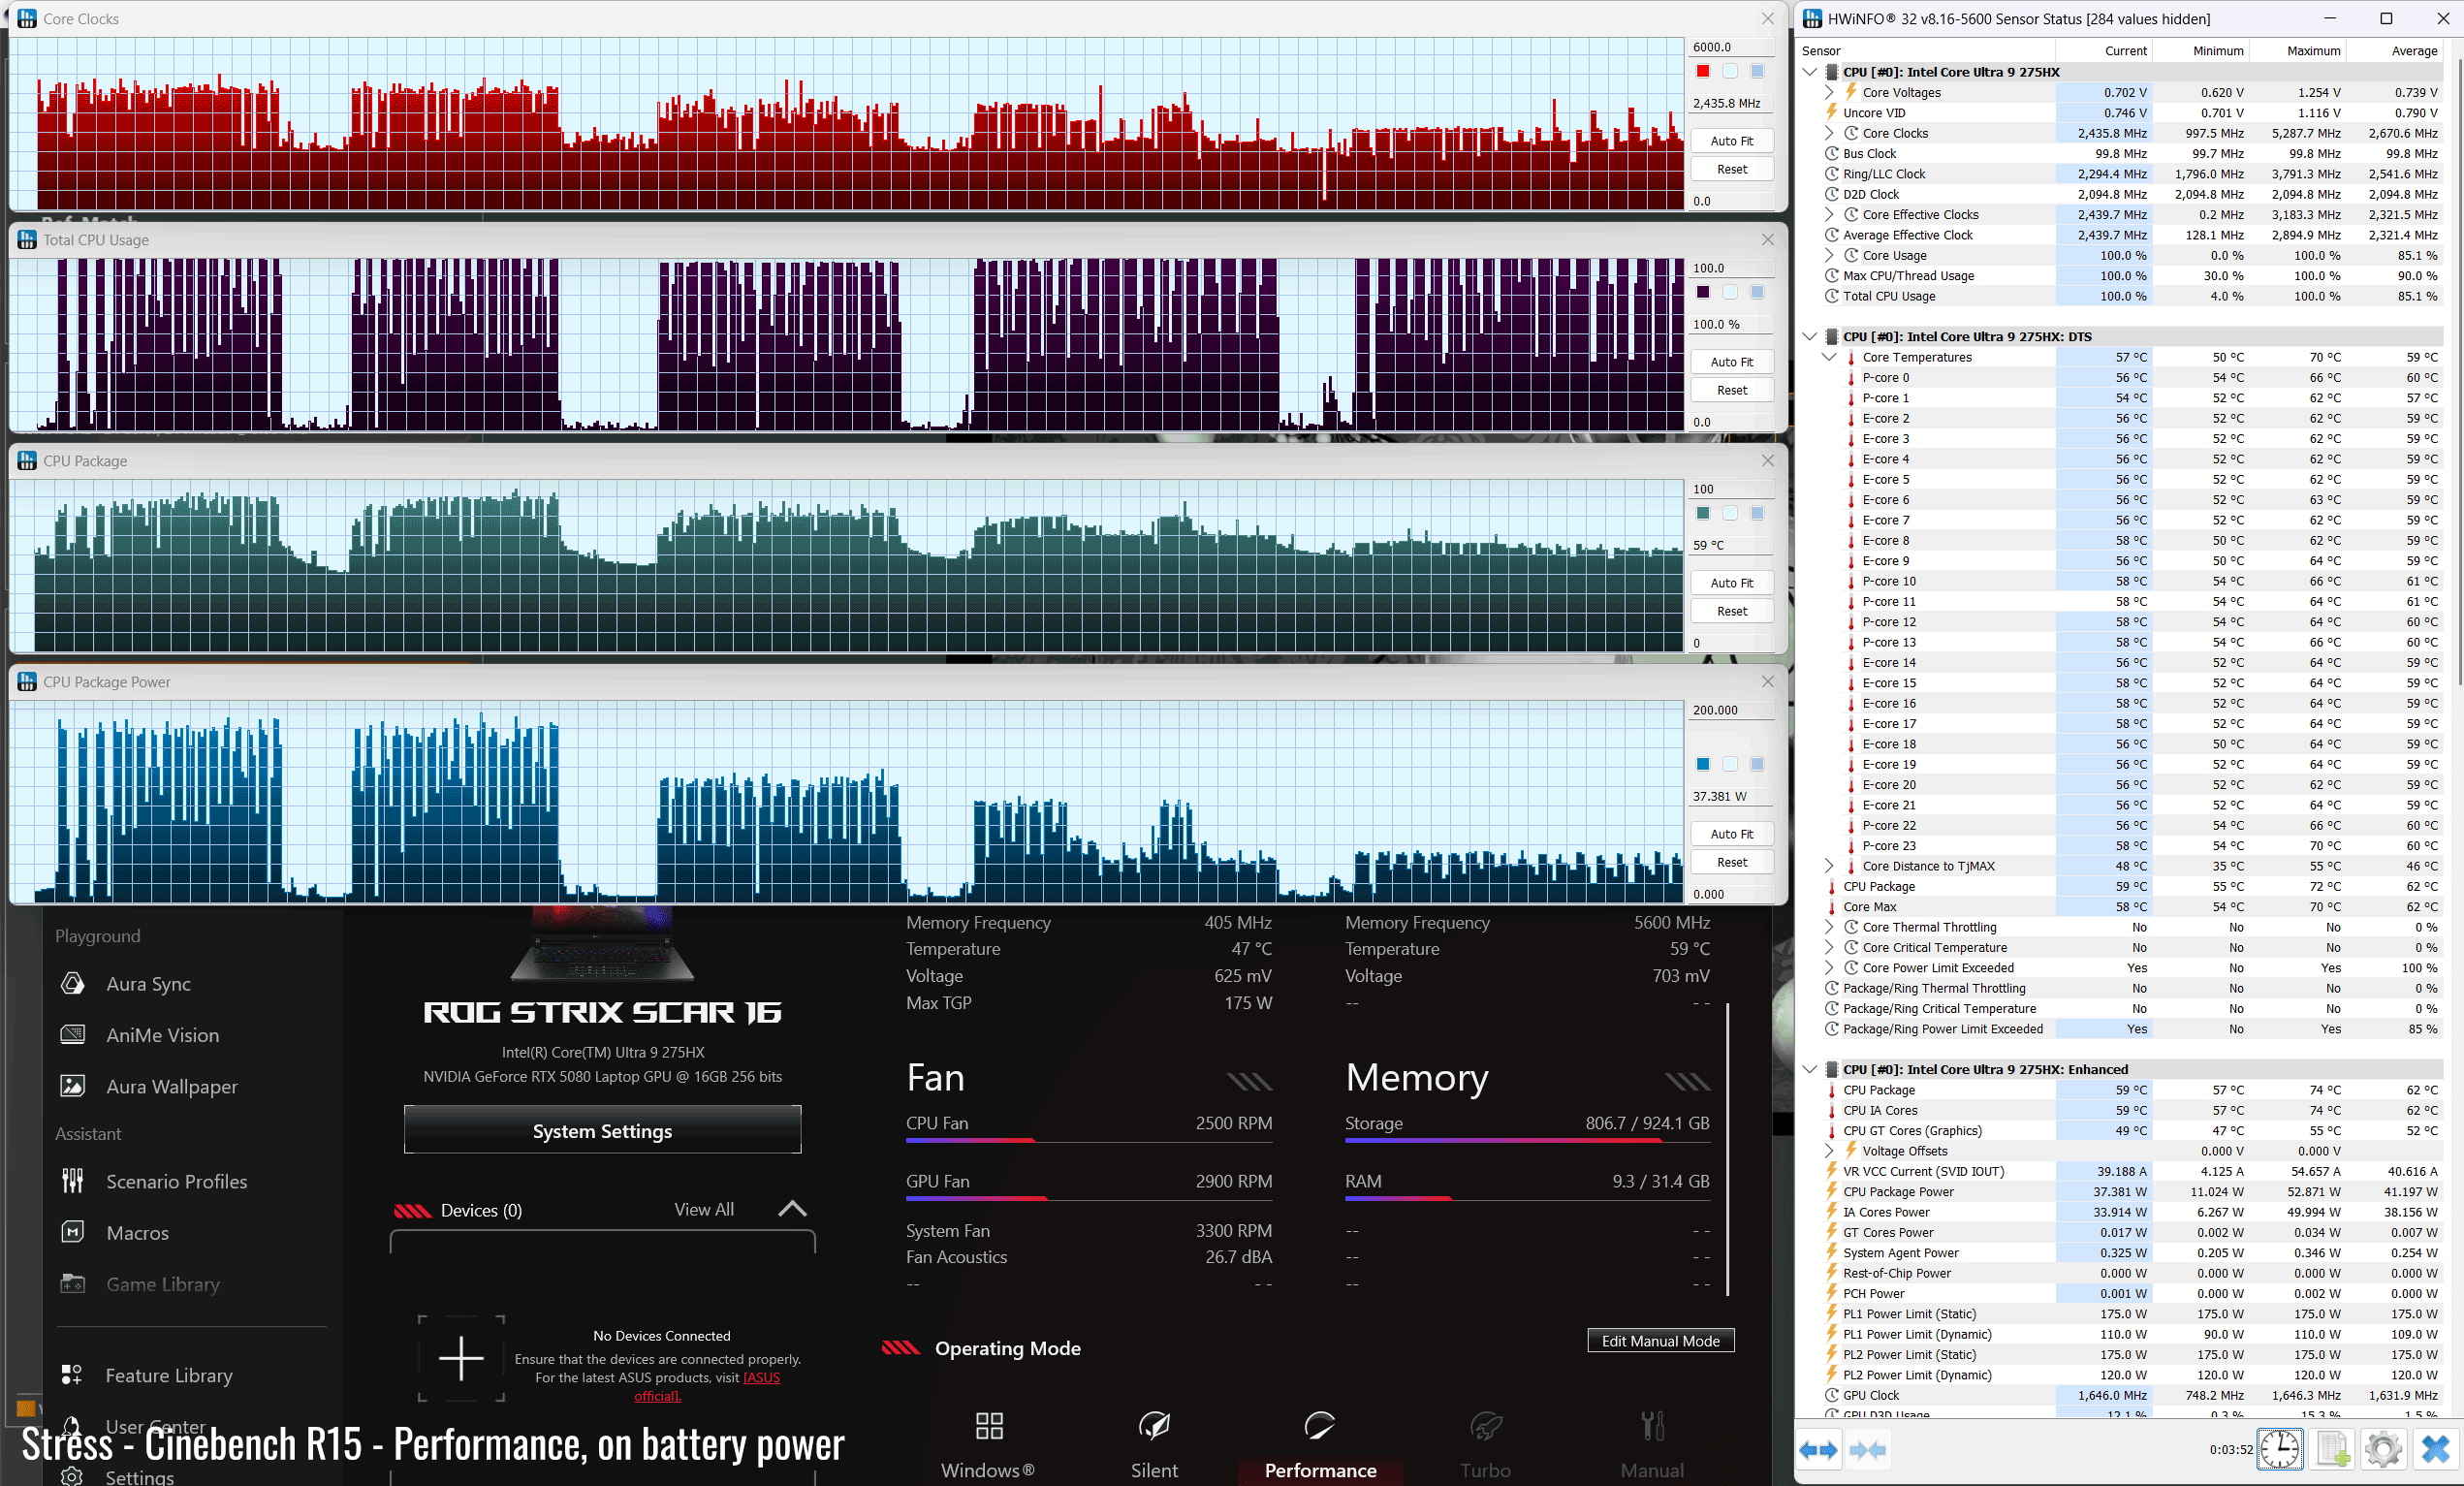The image size is (2464, 1486).
Task: Open HWiNFO sensor settings gear
Action: pos(2383,1450)
